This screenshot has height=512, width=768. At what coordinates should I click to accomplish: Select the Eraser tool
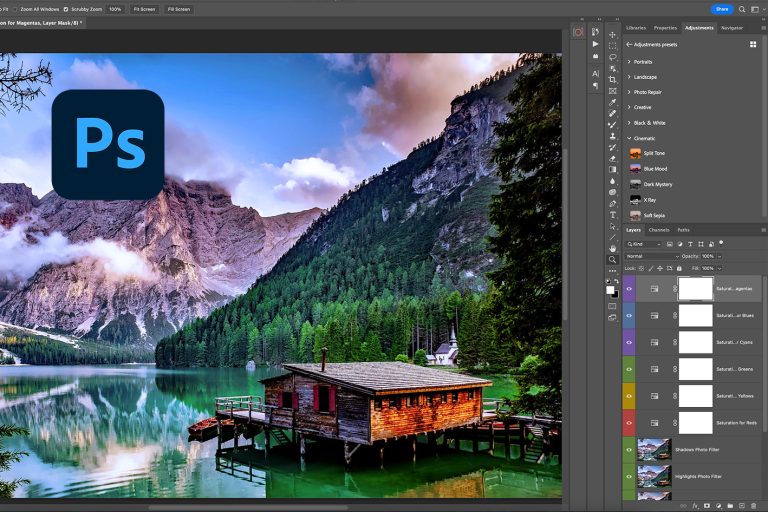click(612, 159)
